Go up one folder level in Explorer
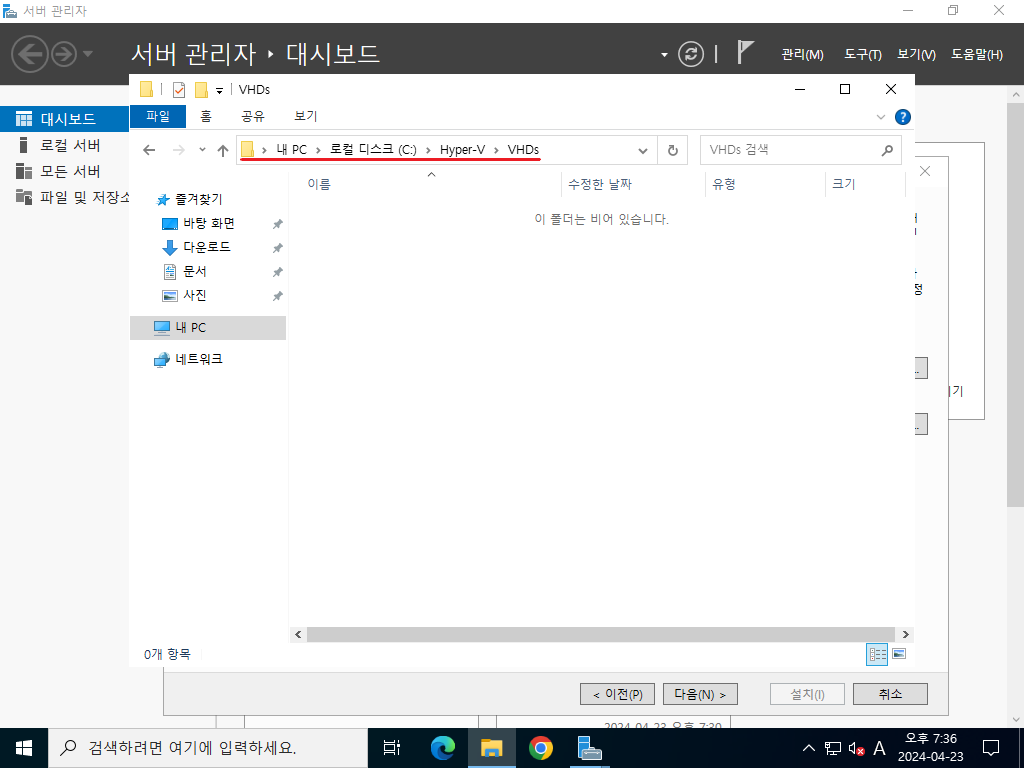 [x=223, y=150]
